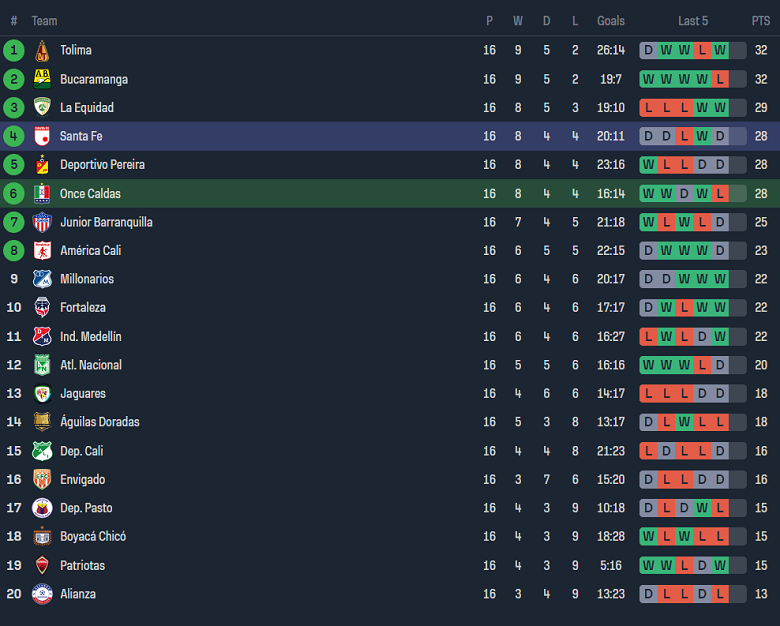Image resolution: width=780 pixels, height=626 pixels.
Task: Click the Dep. Cali team badge
Action: coord(42,451)
